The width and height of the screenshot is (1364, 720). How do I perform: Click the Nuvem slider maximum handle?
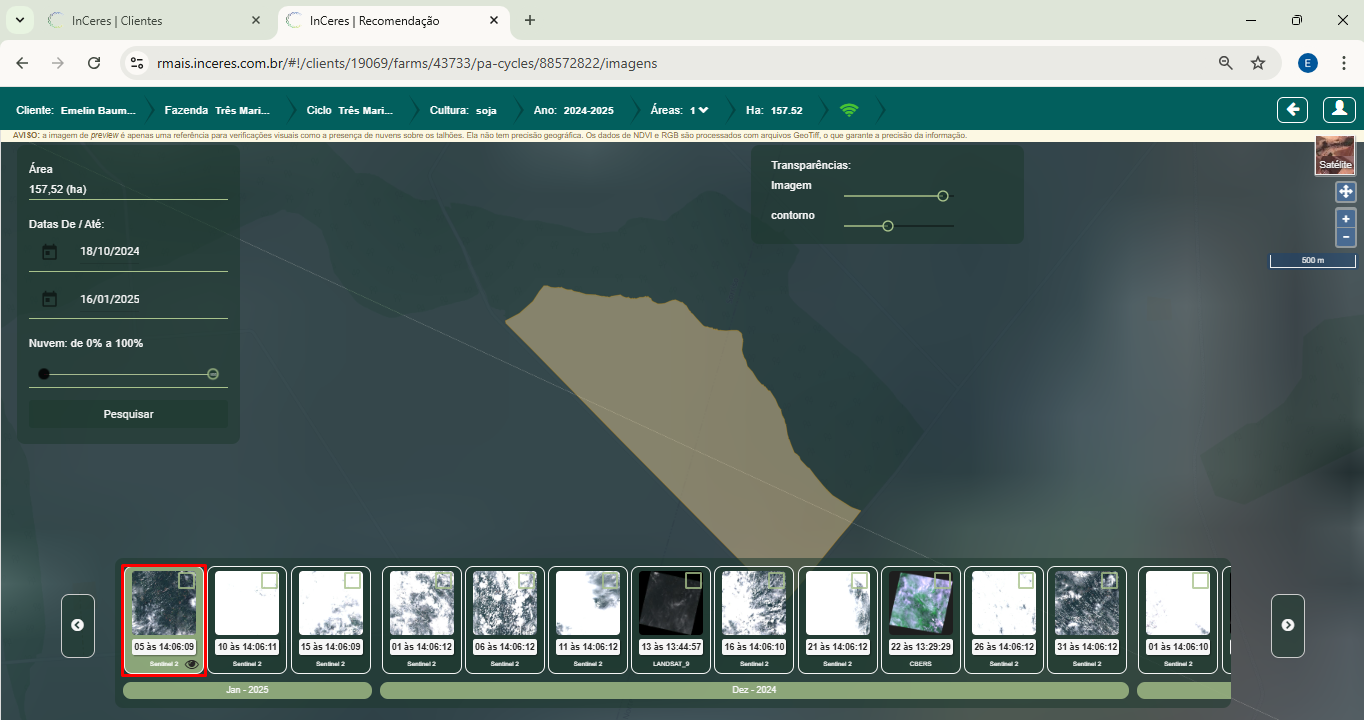[x=213, y=374]
